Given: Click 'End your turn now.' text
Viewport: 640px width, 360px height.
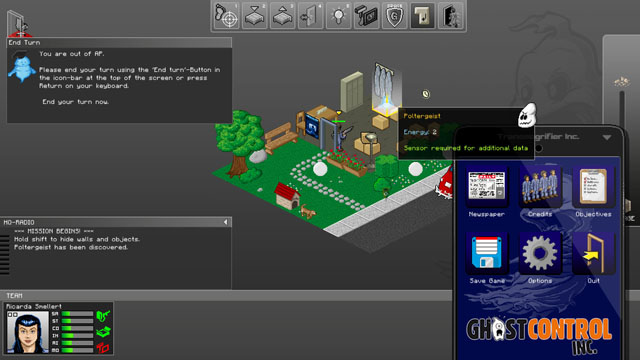Looking at the screenshot, I should click(76, 102).
